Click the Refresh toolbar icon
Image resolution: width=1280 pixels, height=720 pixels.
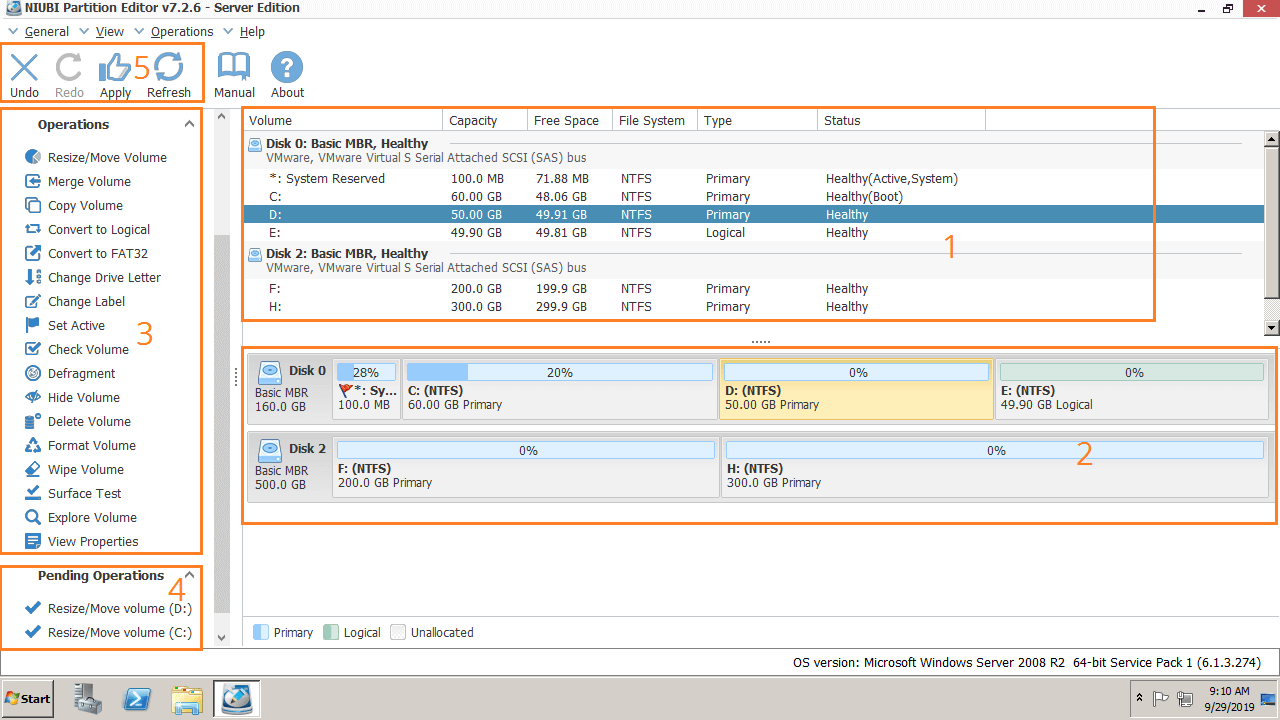168,68
